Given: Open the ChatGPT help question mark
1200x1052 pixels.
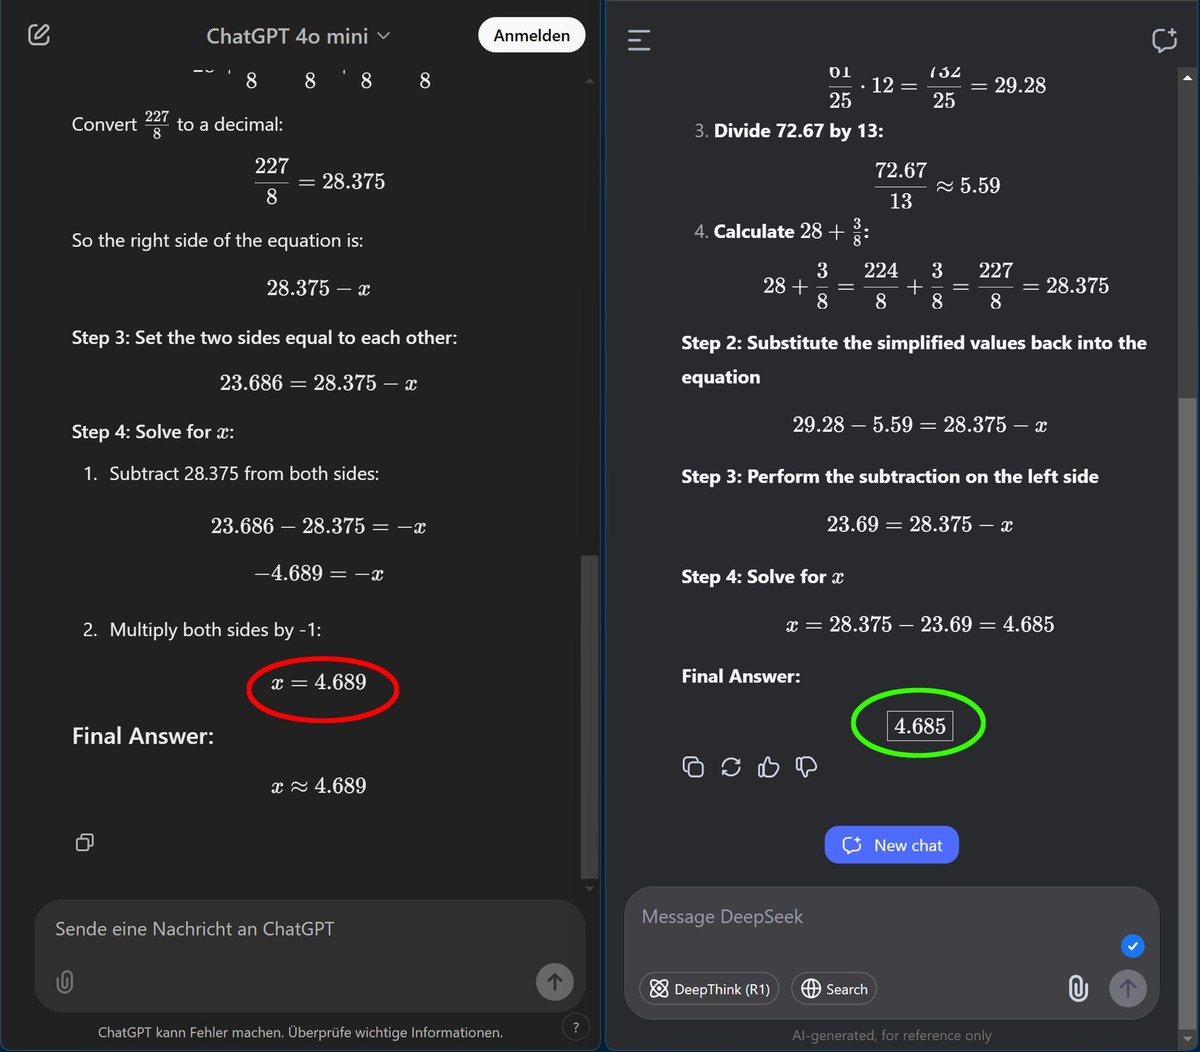Looking at the screenshot, I should point(575,1026).
